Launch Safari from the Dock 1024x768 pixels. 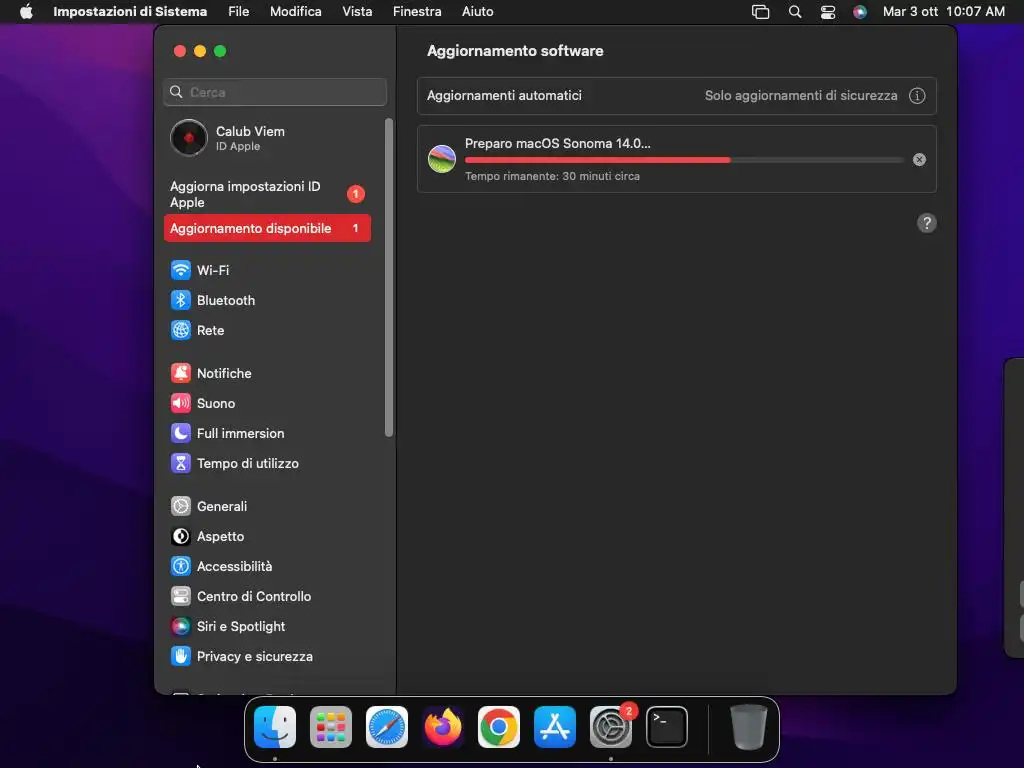click(x=387, y=727)
